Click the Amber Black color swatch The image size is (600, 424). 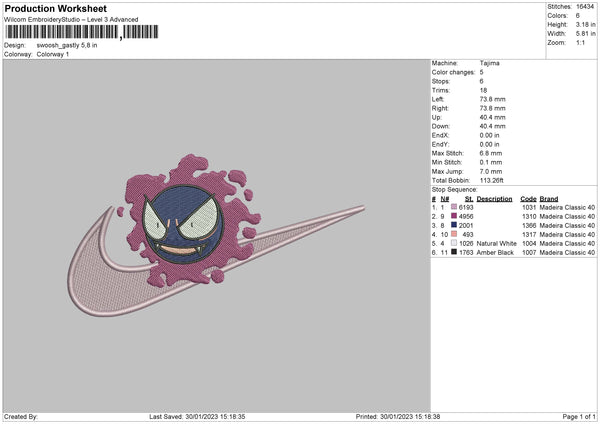tap(454, 252)
